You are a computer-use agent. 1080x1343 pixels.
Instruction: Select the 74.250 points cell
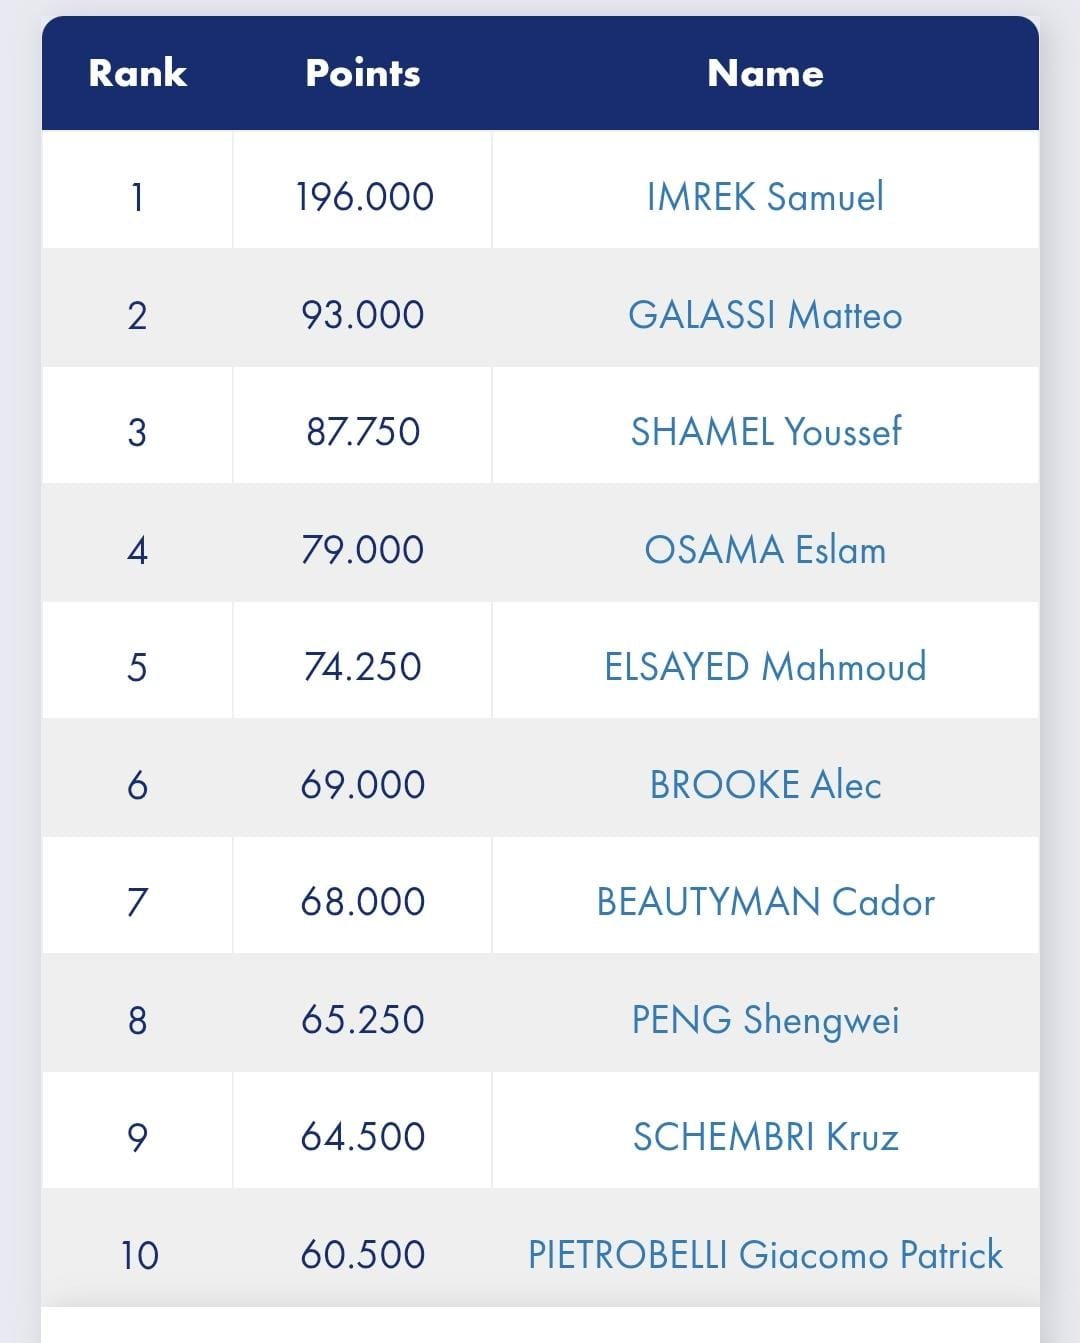click(363, 660)
